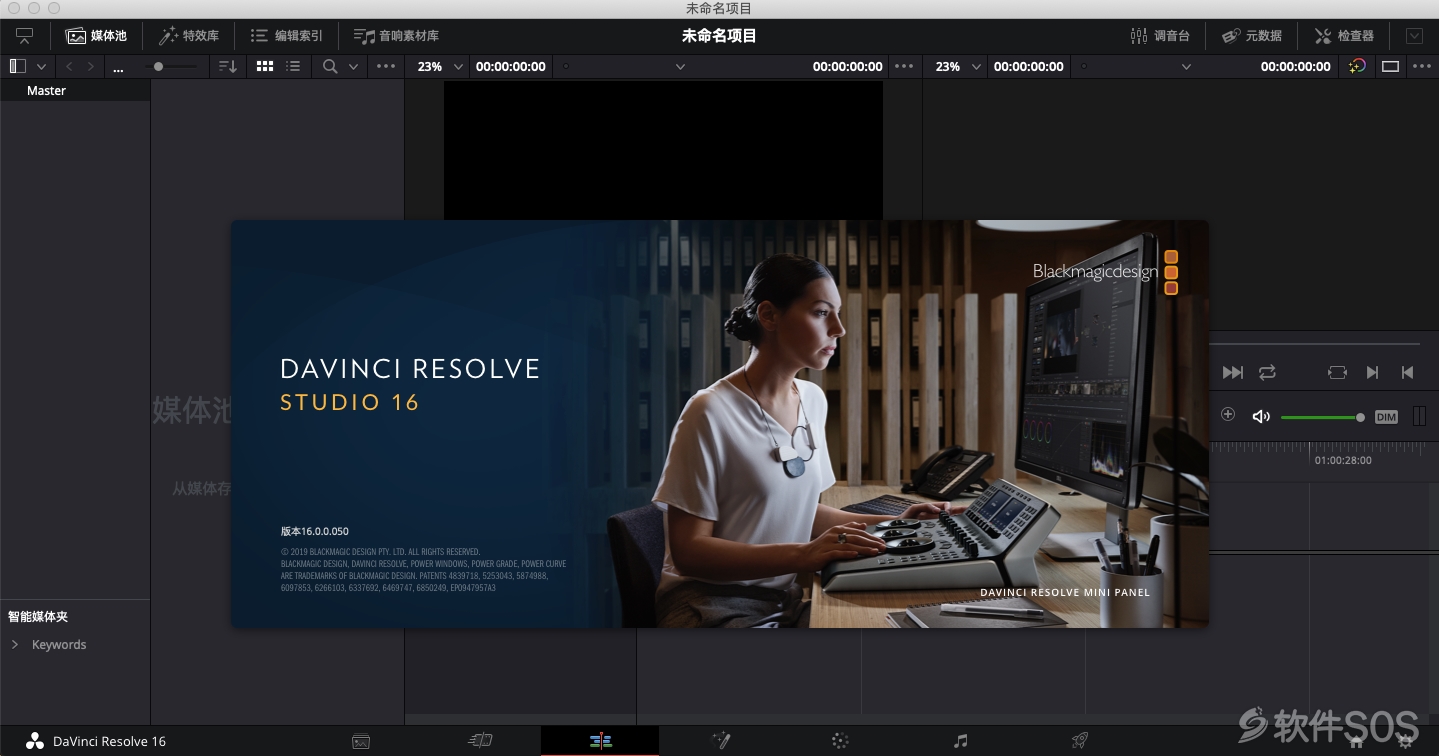Viewport: 1439px width, 756px height.
Task: Click the media pool search magnifier
Action: point(330,66)
